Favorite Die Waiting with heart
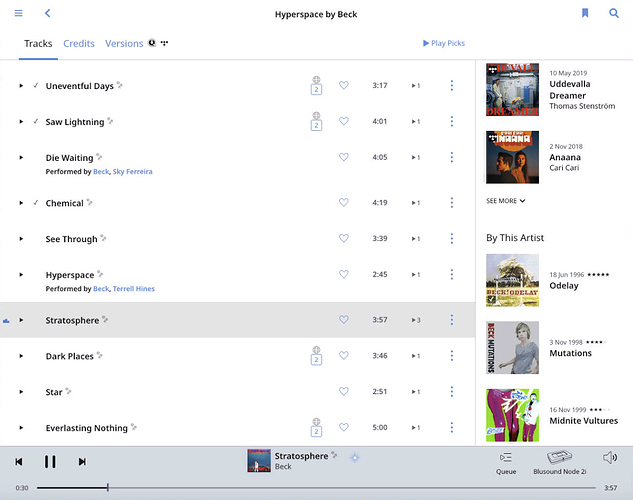The height and width of the screenshot is (500, 633). tap(344, 157)
